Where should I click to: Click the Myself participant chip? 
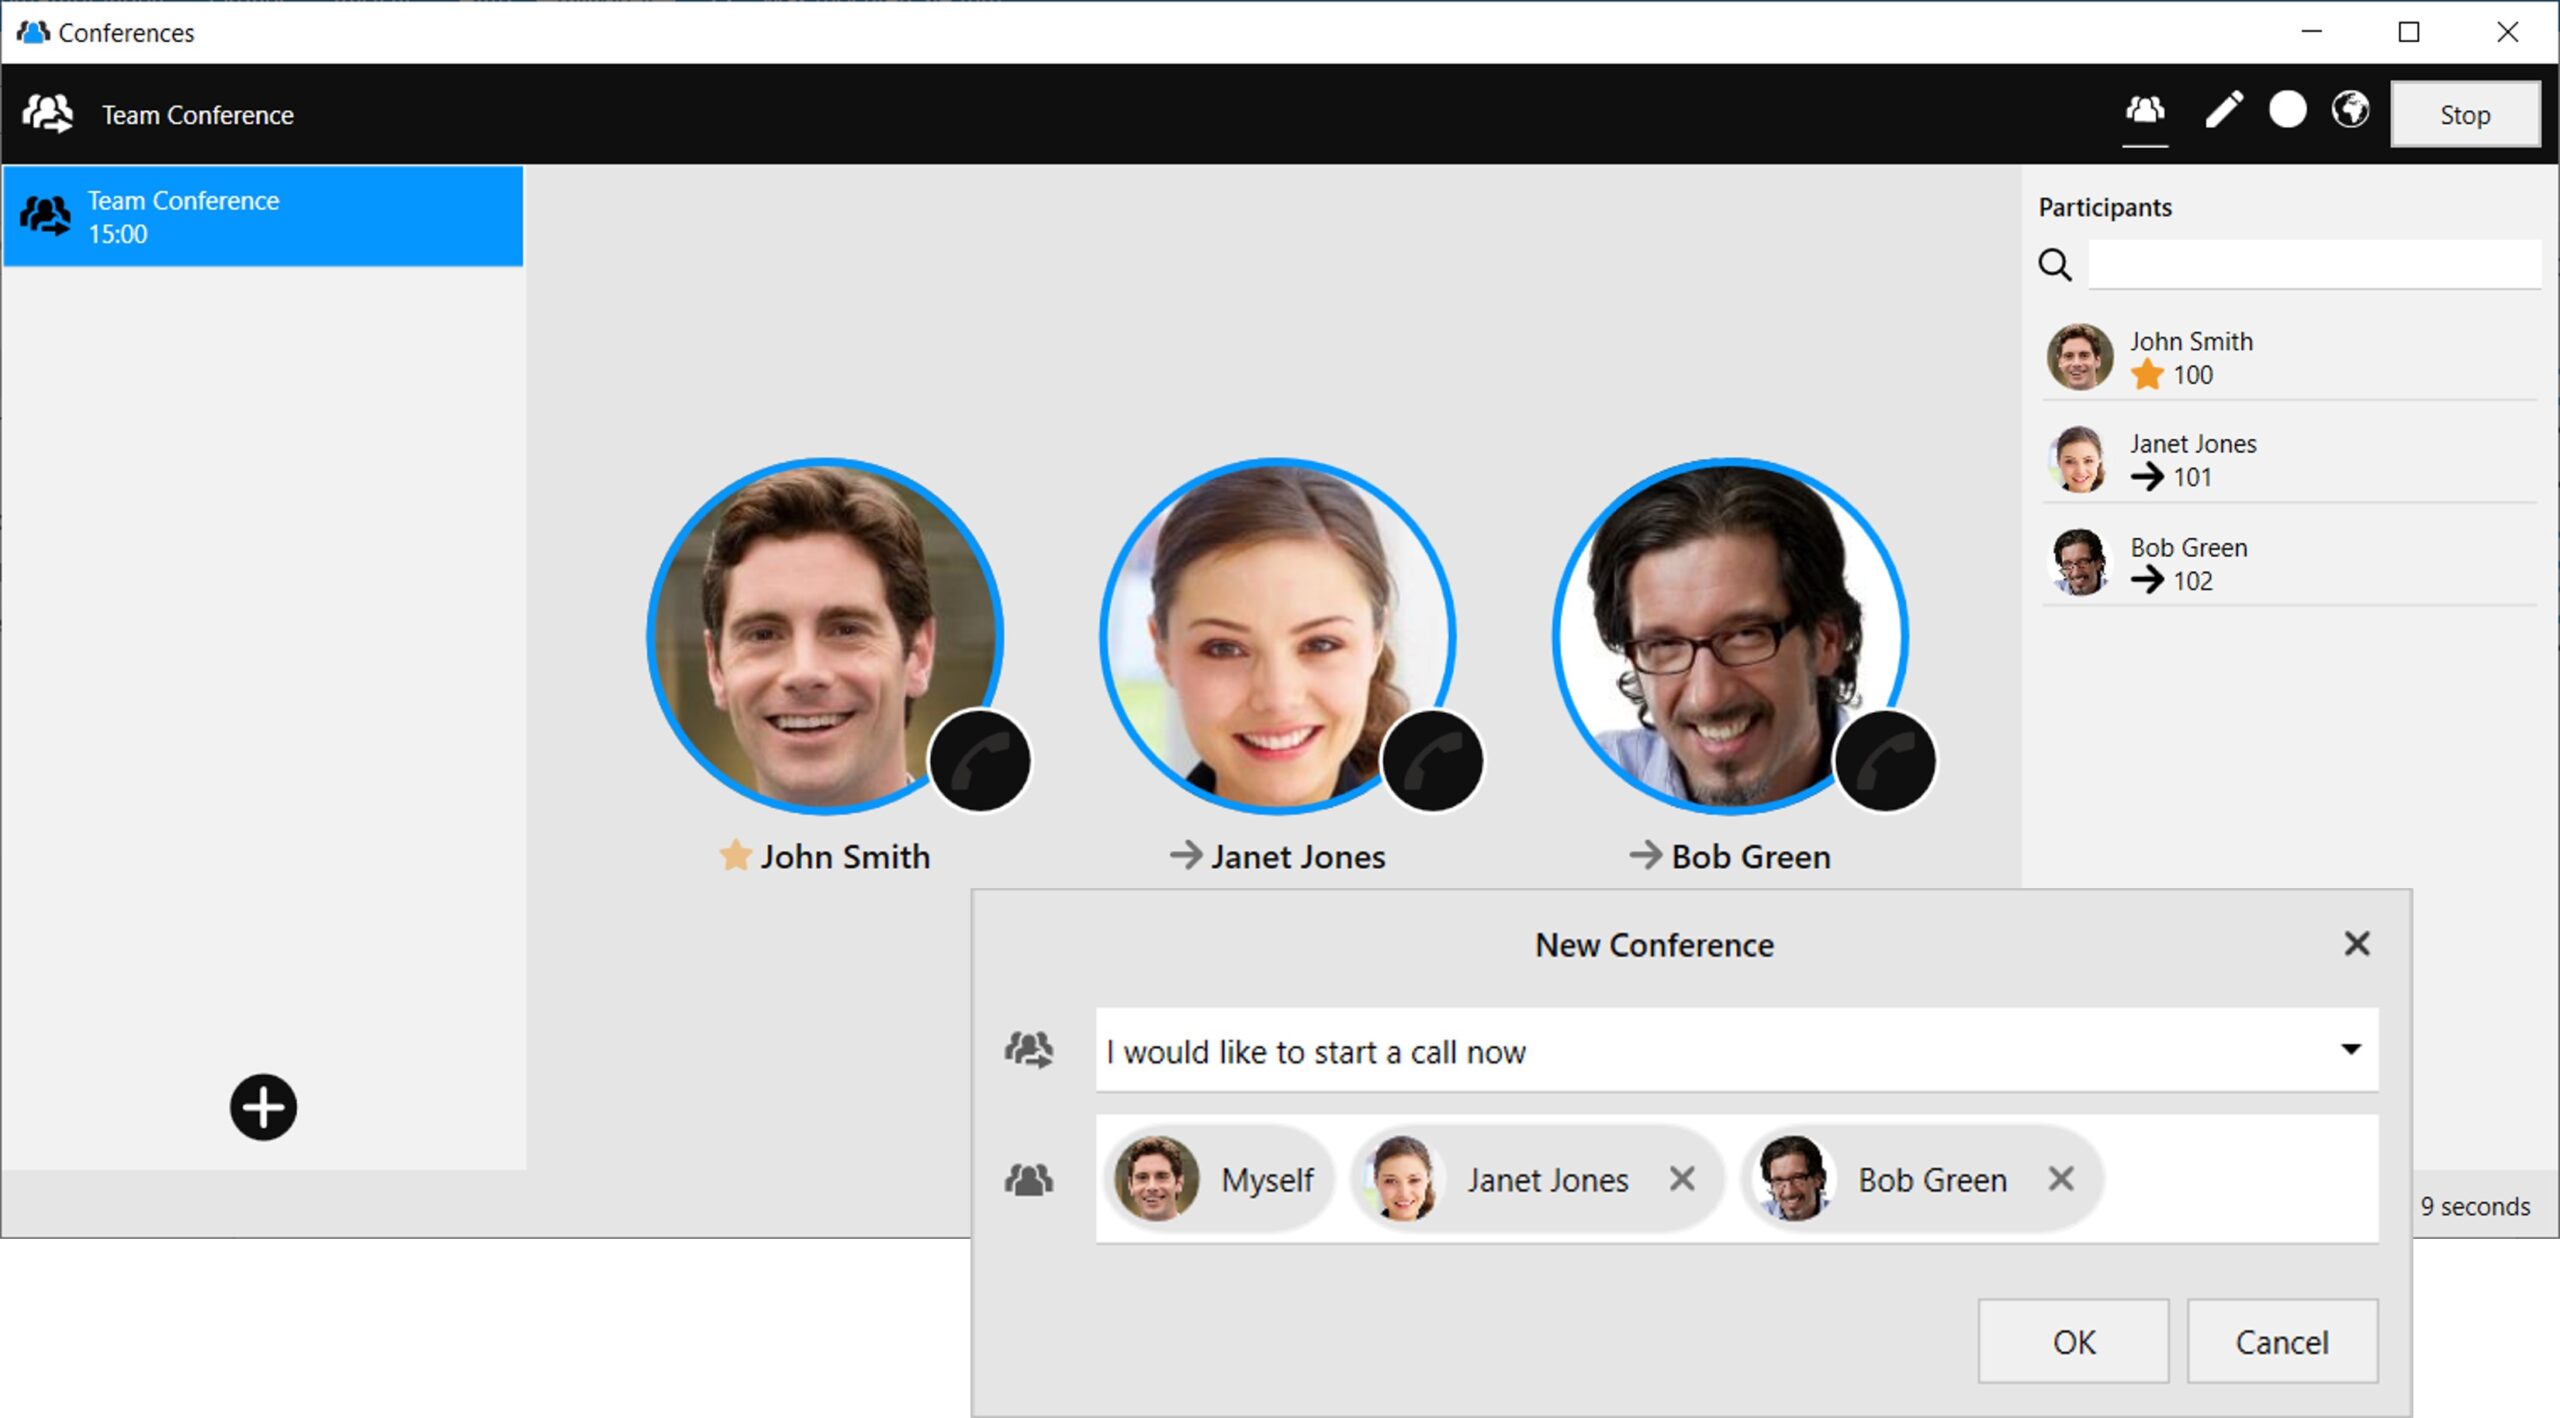[1219, 1179]
